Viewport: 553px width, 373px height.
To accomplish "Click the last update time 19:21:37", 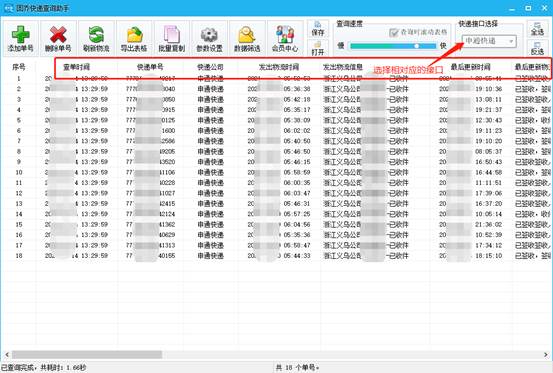I will 488,110.
